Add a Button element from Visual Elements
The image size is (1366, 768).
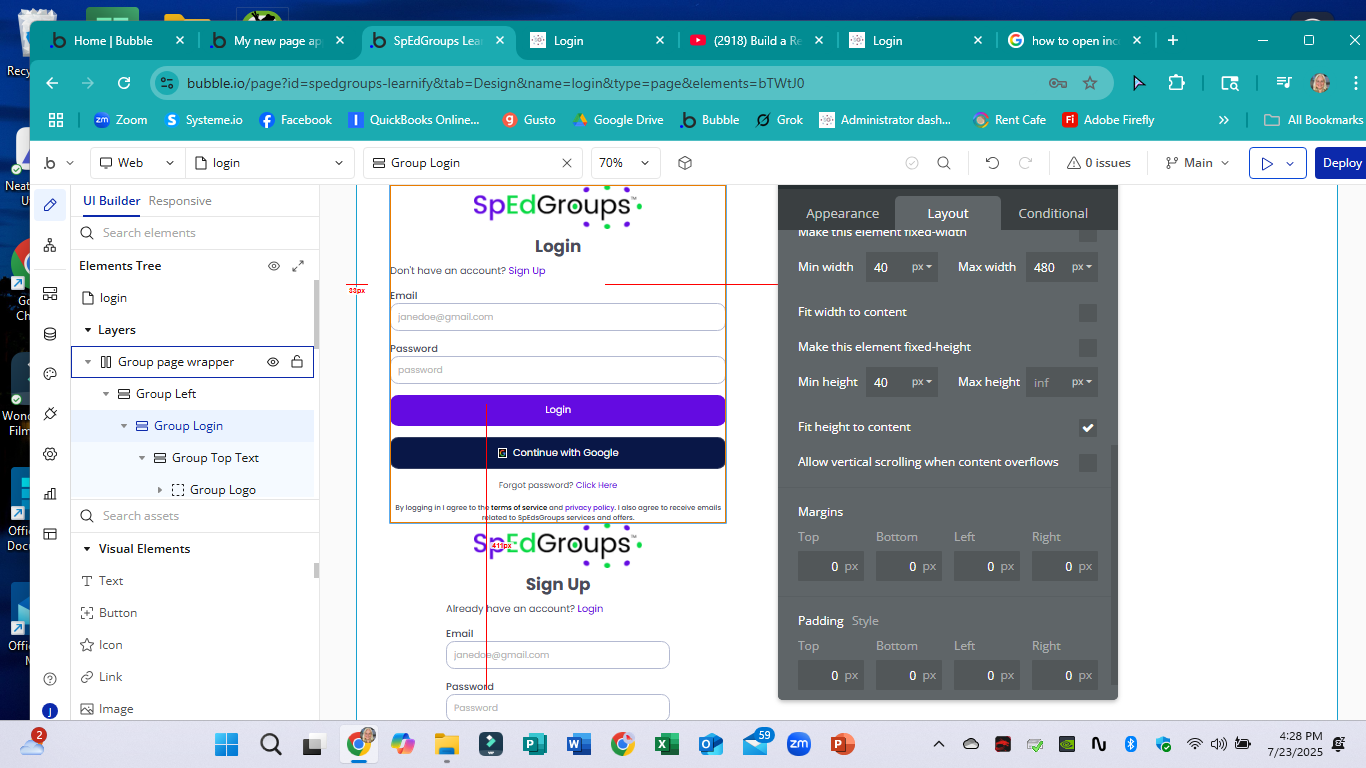click(x=118, y=613)
